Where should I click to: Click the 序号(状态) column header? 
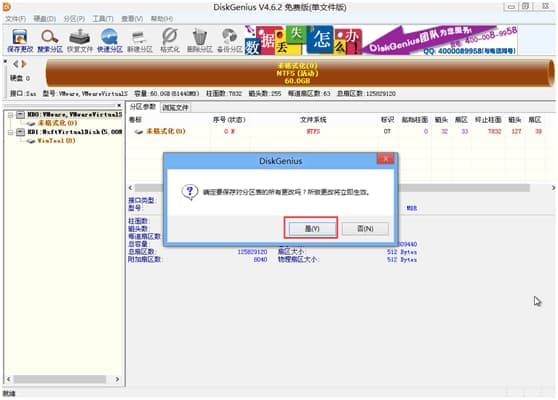click(x=229, y=120)
